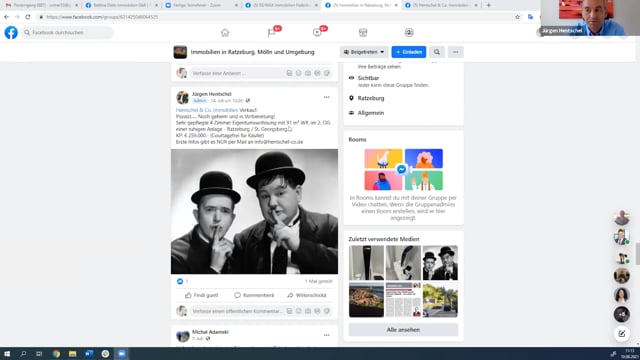Click Like (Gefällt mir) on the post
Viewport: 640px width, 360px height.
coord(202,295)
